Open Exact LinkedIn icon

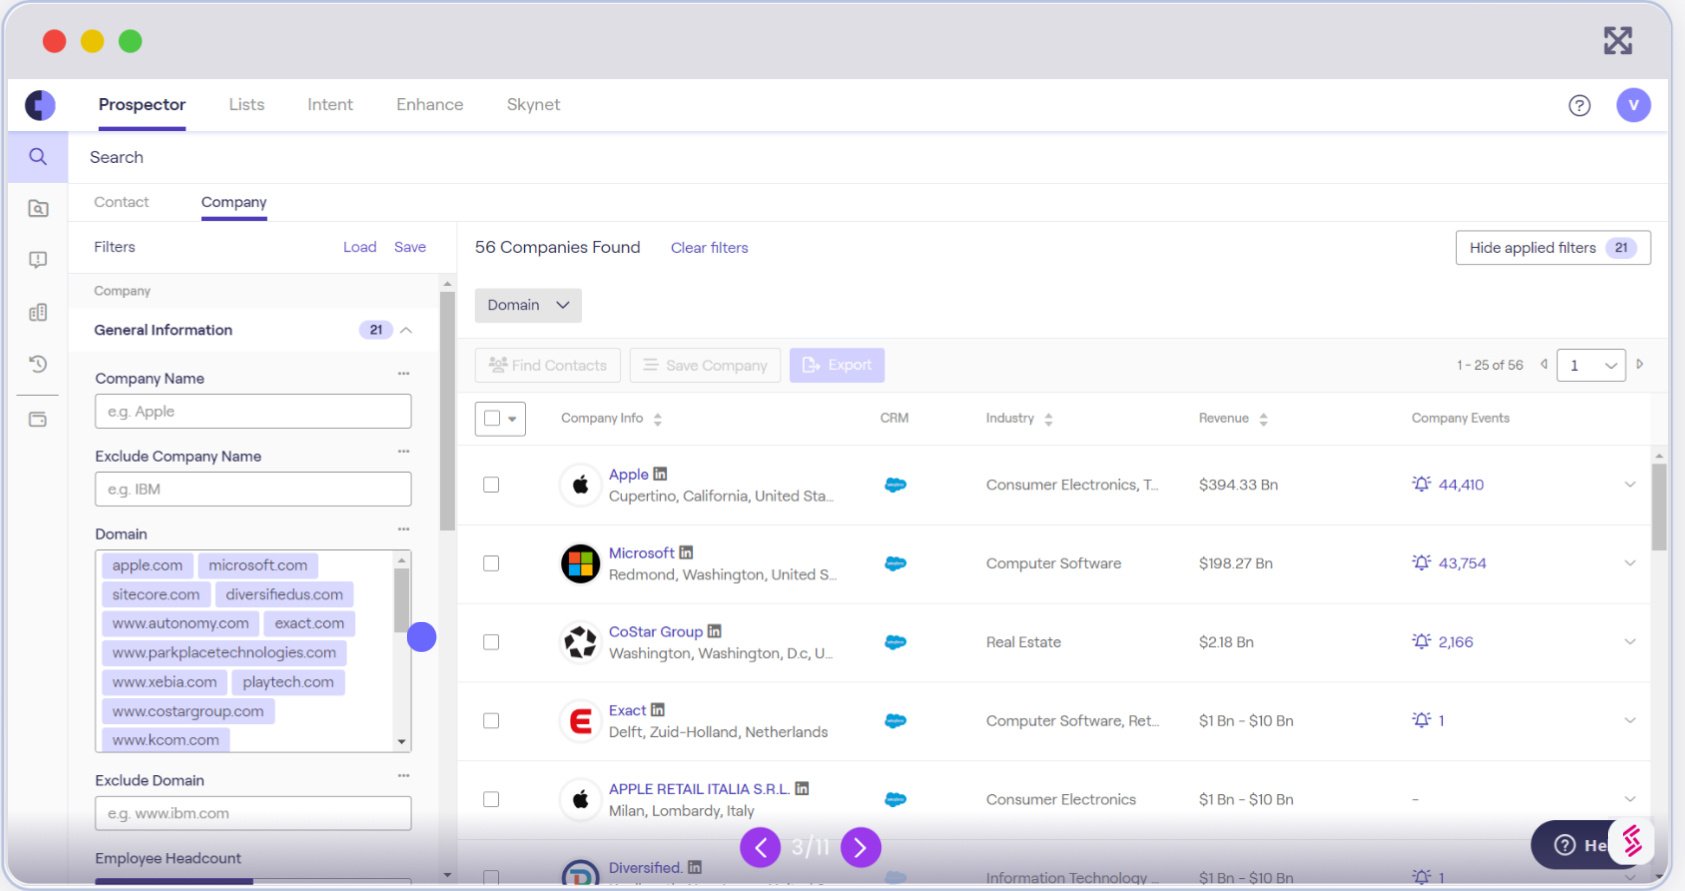(657, 710)
